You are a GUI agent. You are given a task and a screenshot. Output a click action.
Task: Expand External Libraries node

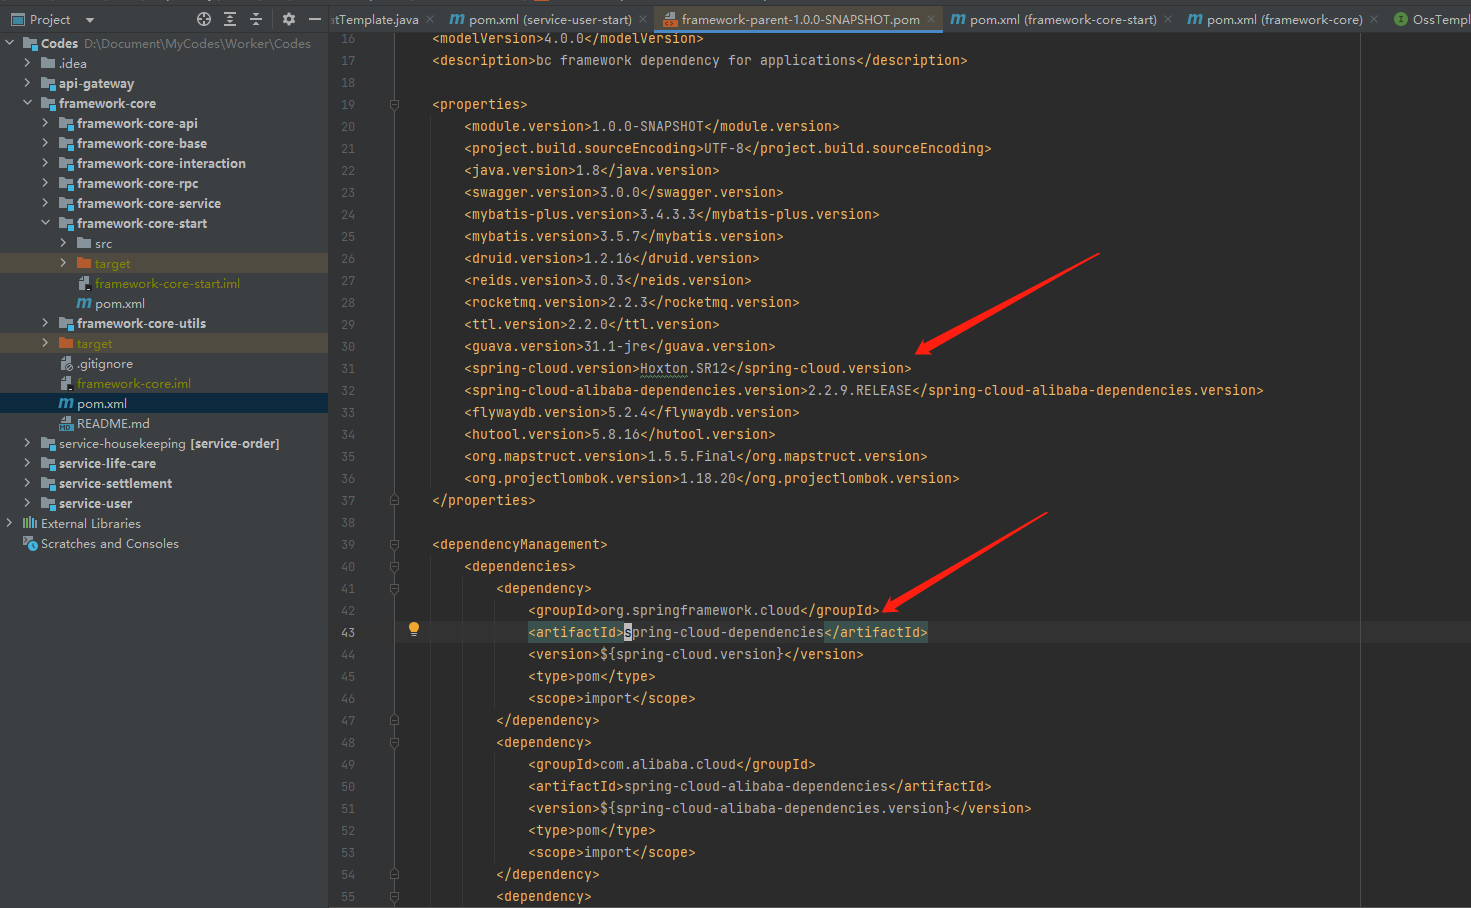click(x=10, y=523)
